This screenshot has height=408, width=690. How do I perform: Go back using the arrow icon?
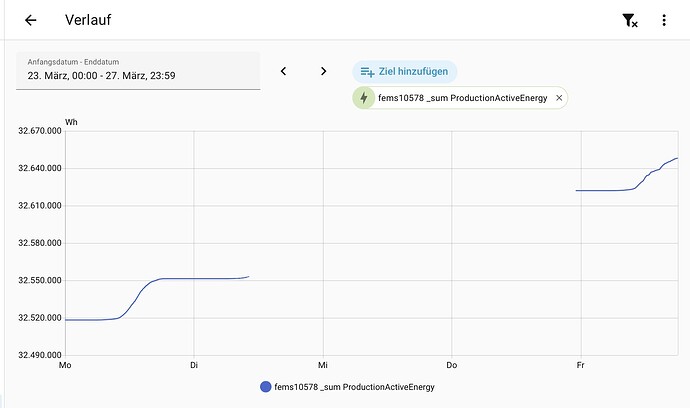(x=31, y=20)
